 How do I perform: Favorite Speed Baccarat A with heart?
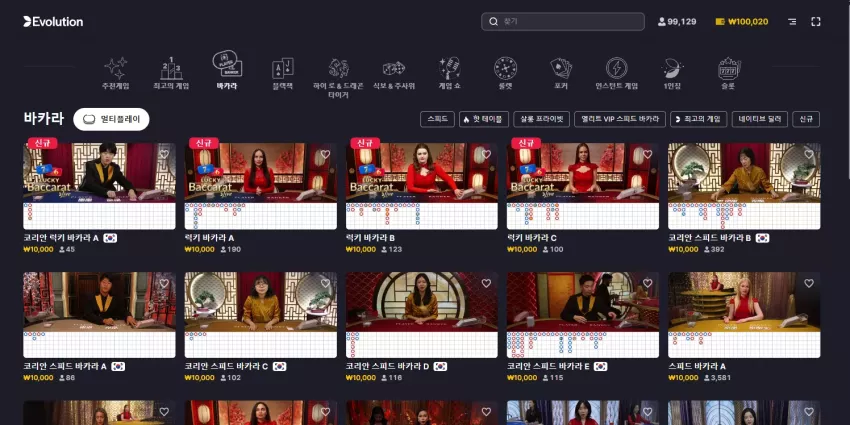[x=809, y=283]
